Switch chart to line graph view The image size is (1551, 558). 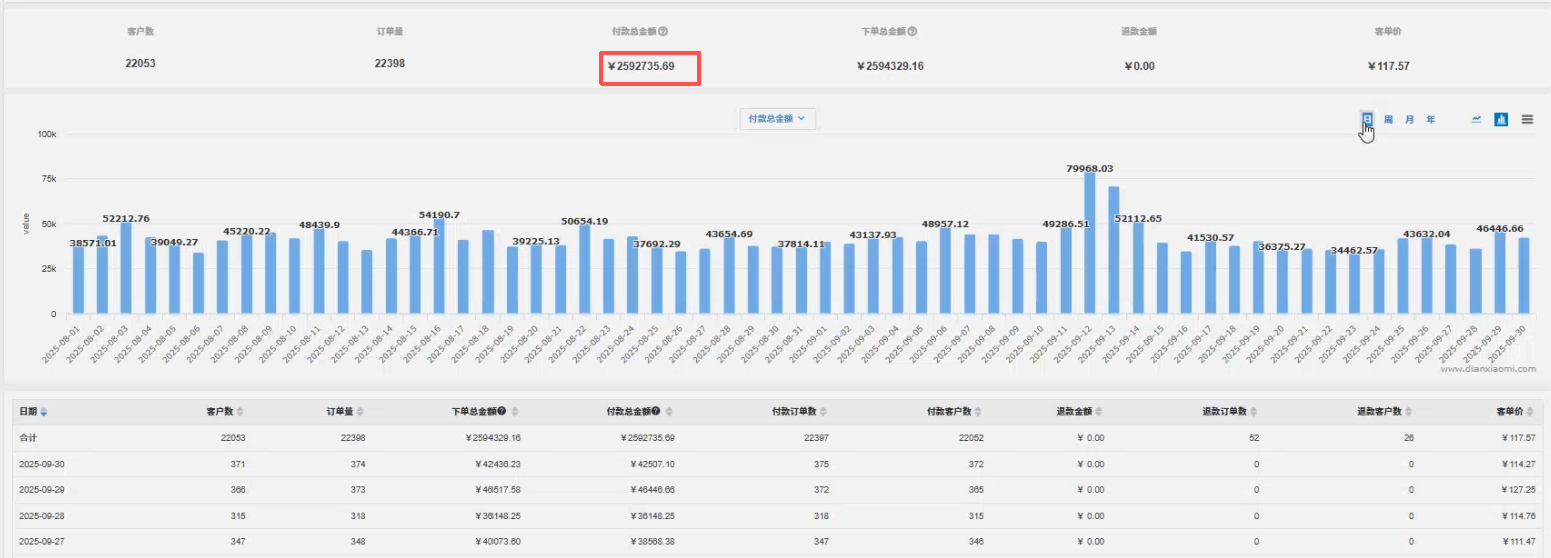click(1476, 119)
